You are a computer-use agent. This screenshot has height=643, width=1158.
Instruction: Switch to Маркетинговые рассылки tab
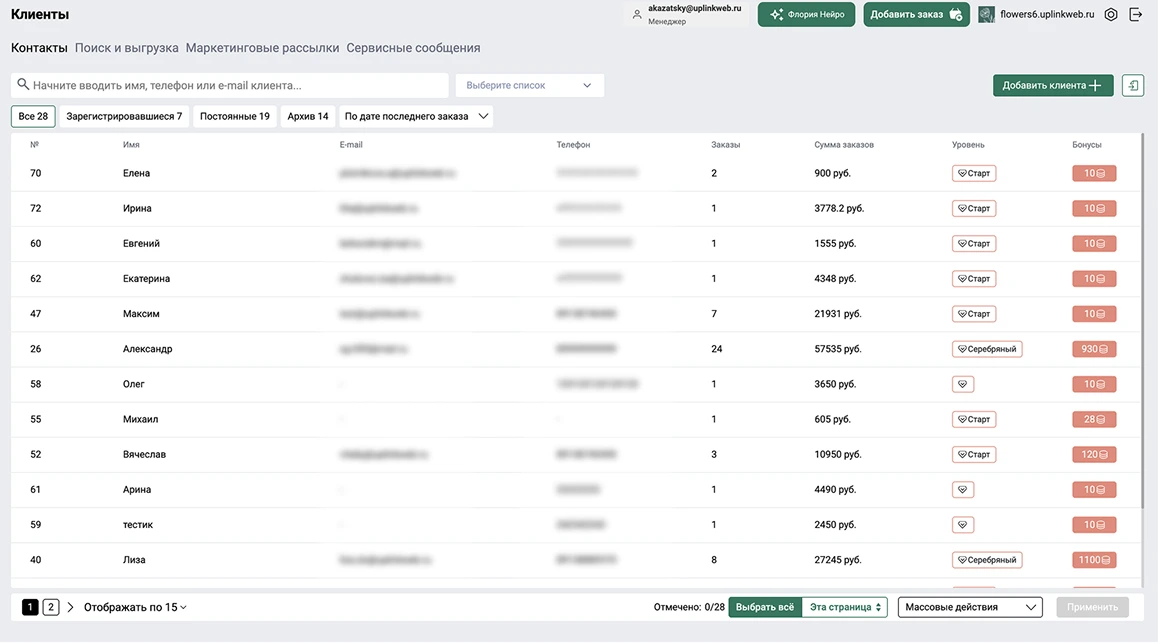tap(262, 48)
